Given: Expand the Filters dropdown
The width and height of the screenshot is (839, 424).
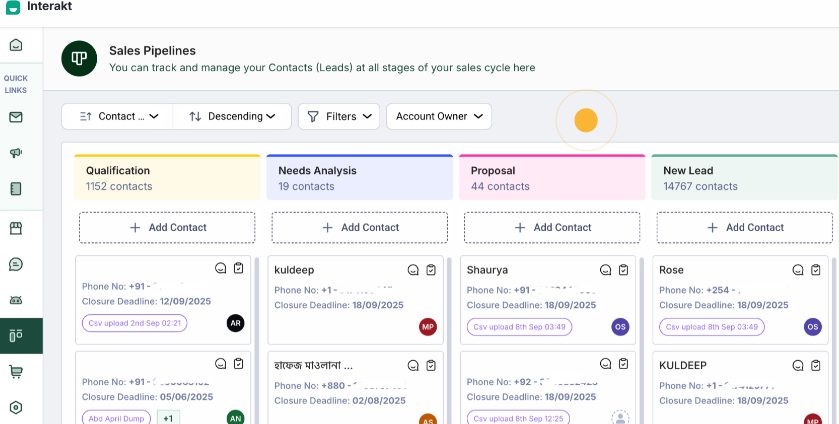Looking at the screenshot, I should pos(339,116).
